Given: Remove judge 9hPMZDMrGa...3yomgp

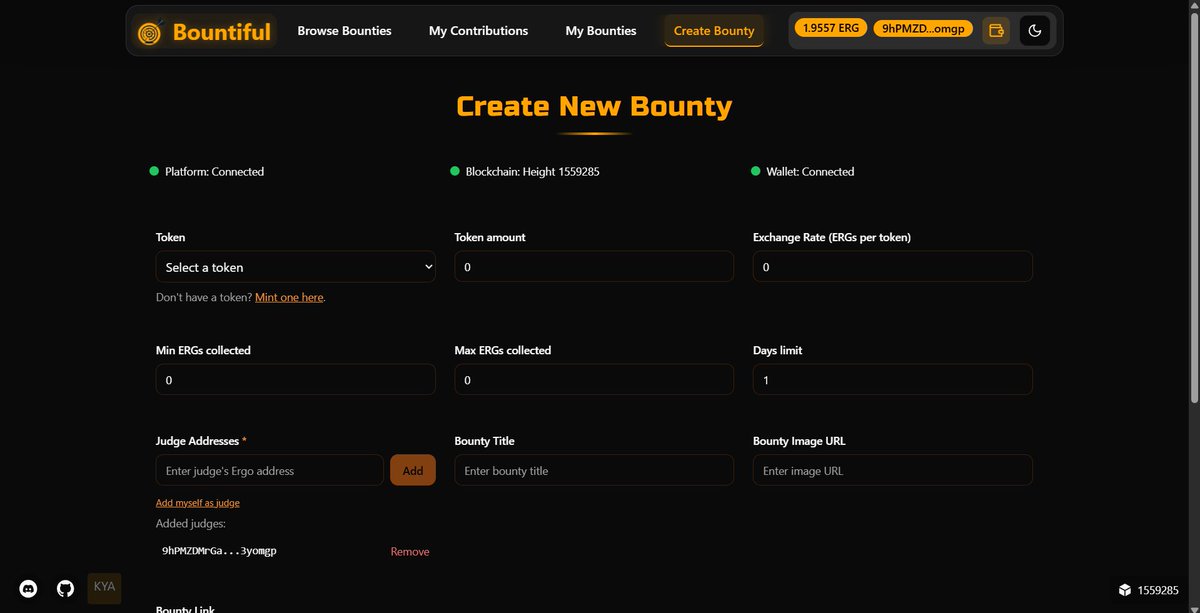Looking at the screenshot, I should pyautogui.click(x=410, y=552).
